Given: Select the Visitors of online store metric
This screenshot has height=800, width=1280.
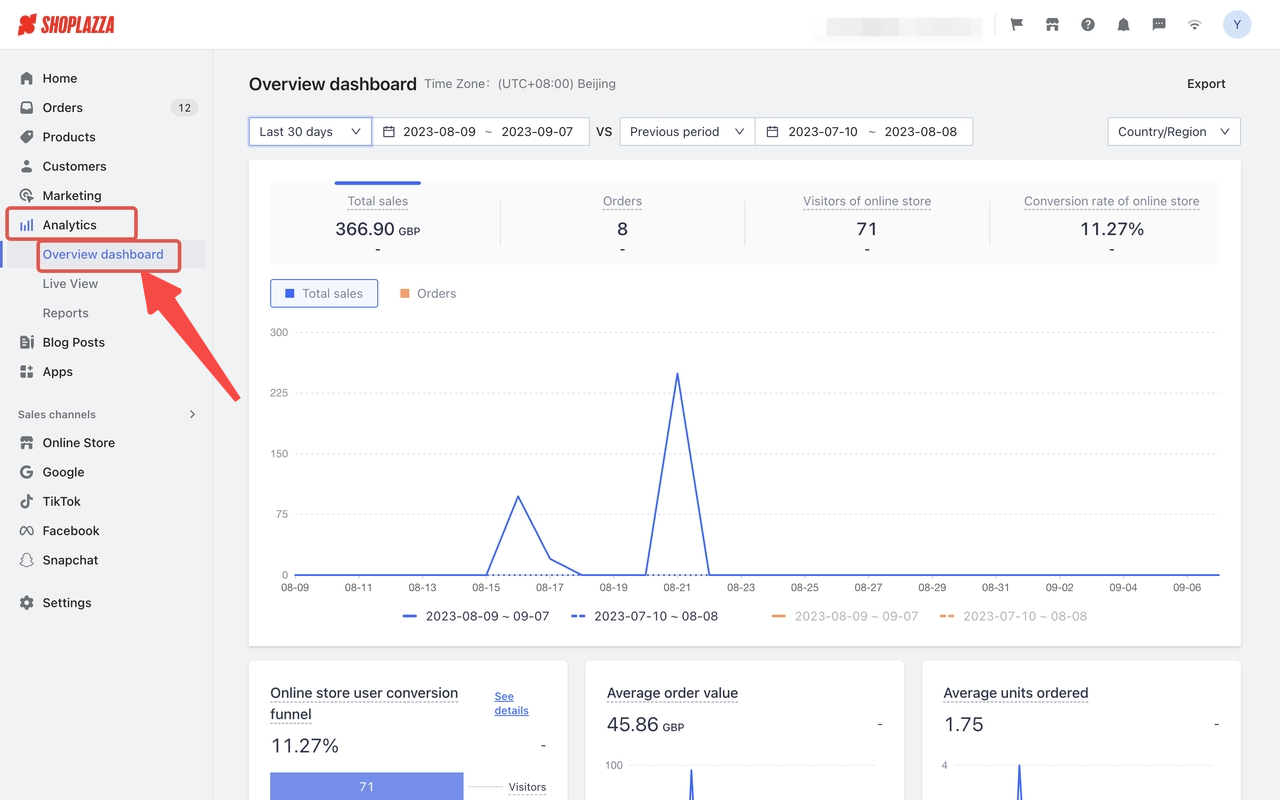Looking at the screenshot, I should pos(867,221).
